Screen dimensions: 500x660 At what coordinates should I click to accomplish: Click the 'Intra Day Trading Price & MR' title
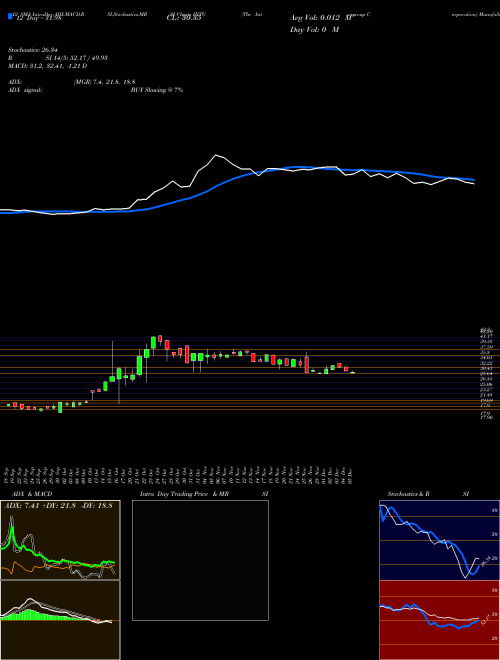tap(185, 494)
